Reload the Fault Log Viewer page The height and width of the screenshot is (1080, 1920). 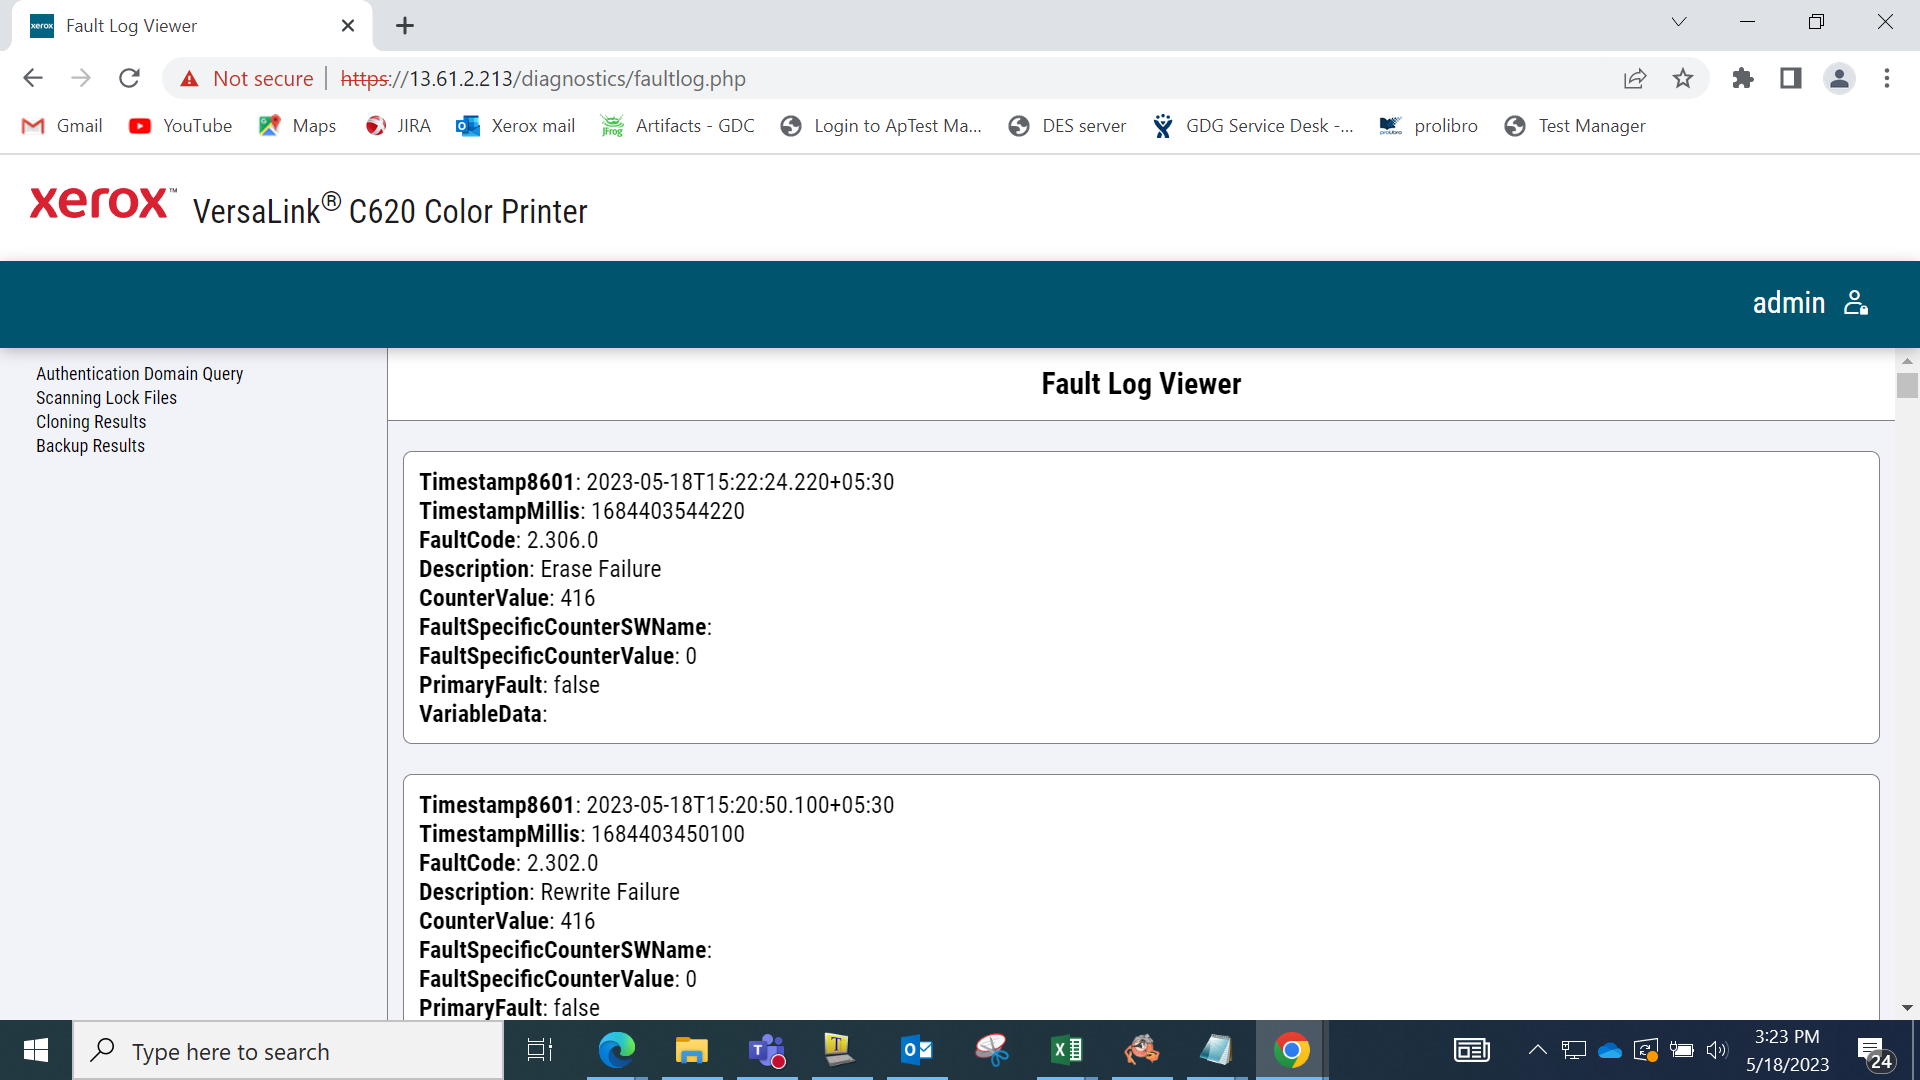(x=129, y=78)
